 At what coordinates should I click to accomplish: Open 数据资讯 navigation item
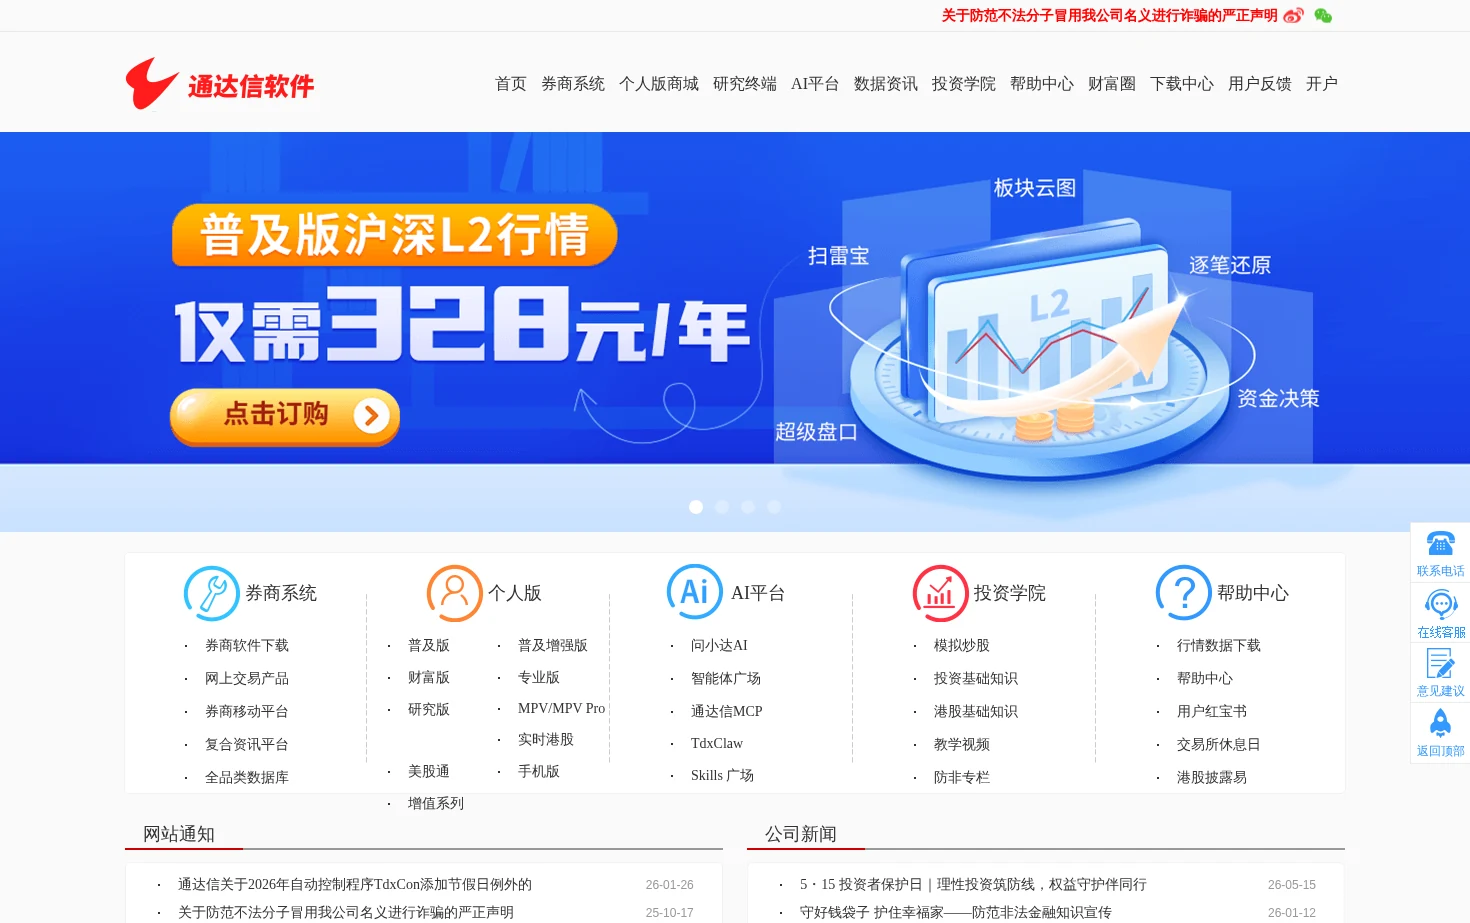(x=886, y=84)
